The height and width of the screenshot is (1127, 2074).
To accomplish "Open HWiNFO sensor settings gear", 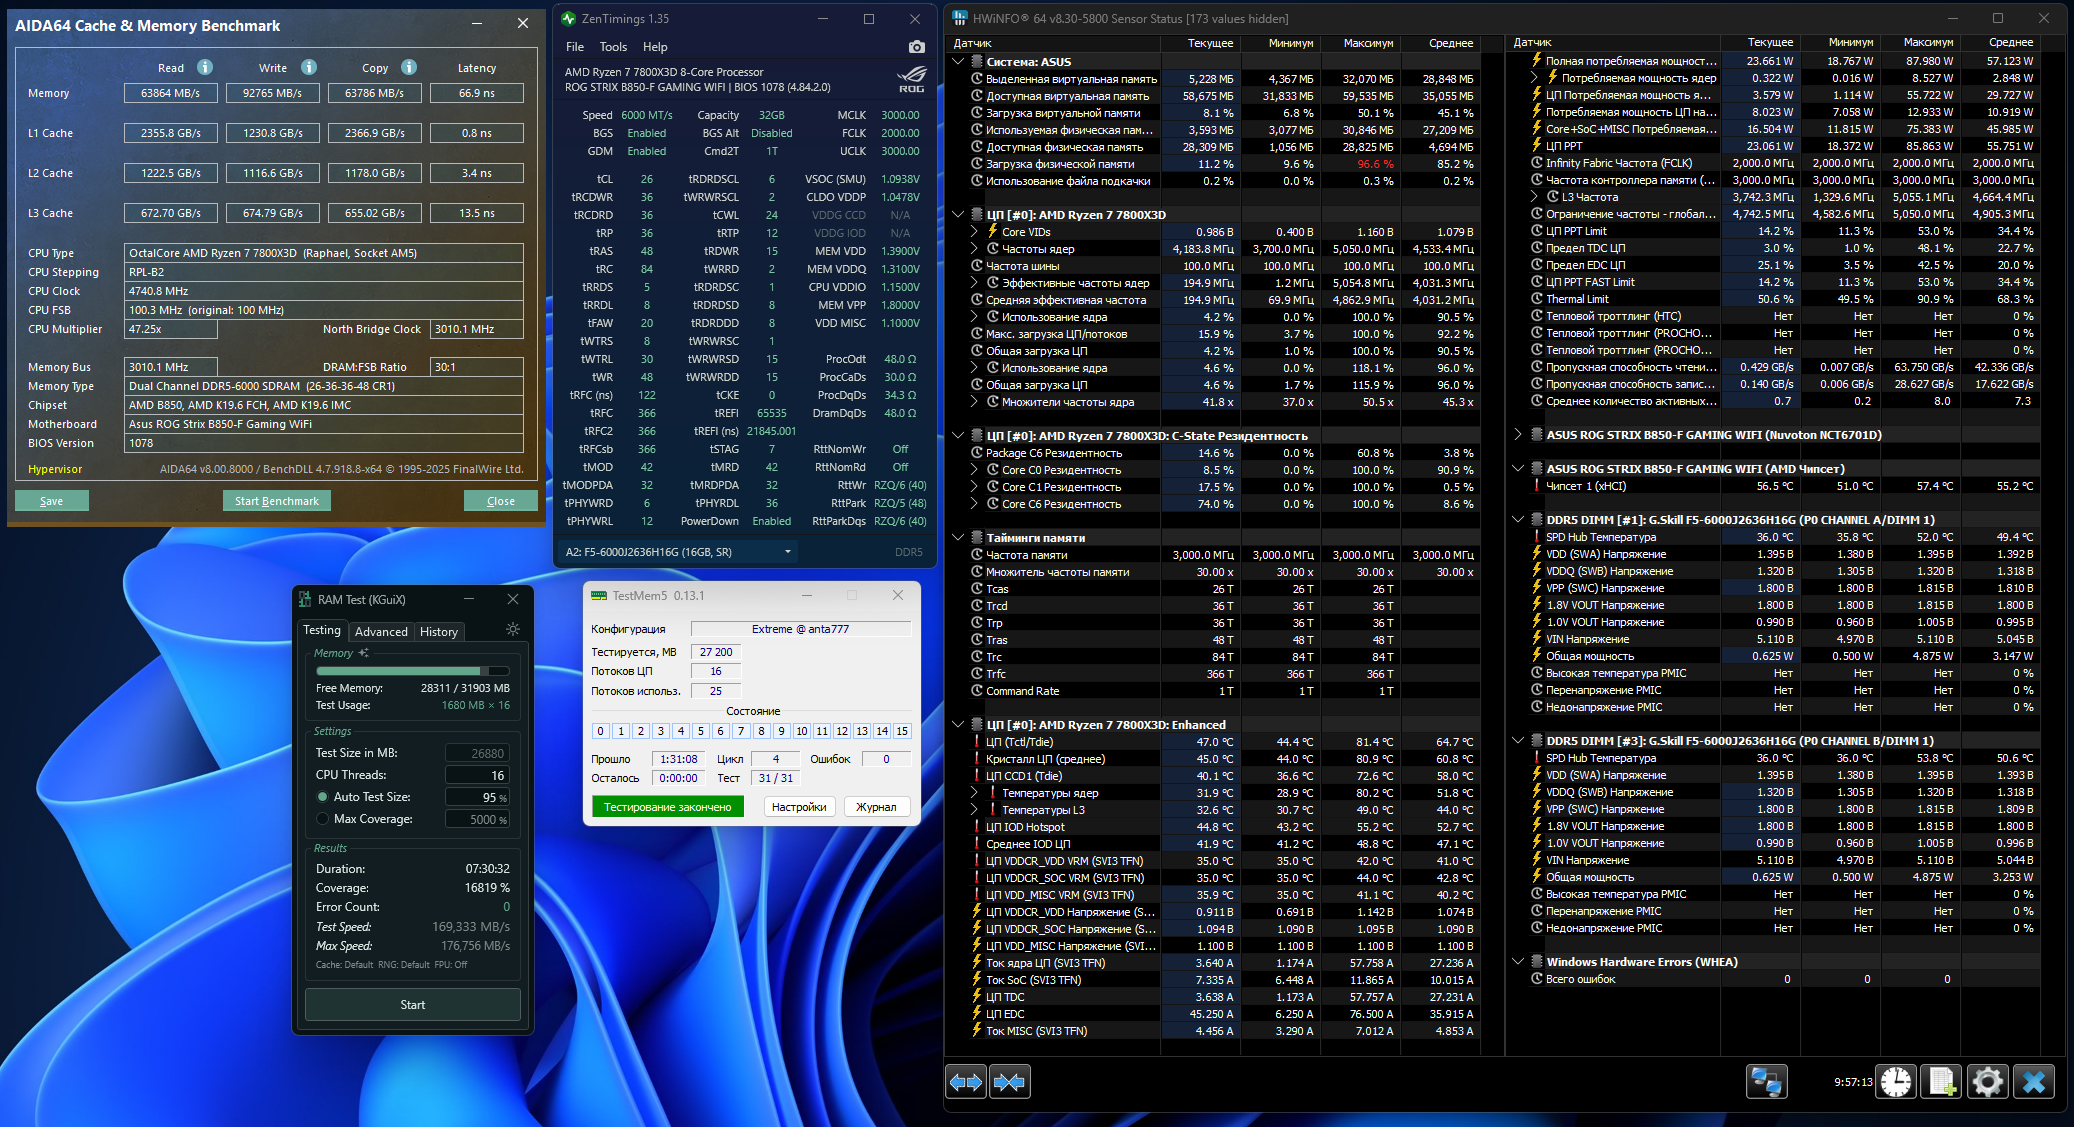I will pos(1988,1081).
